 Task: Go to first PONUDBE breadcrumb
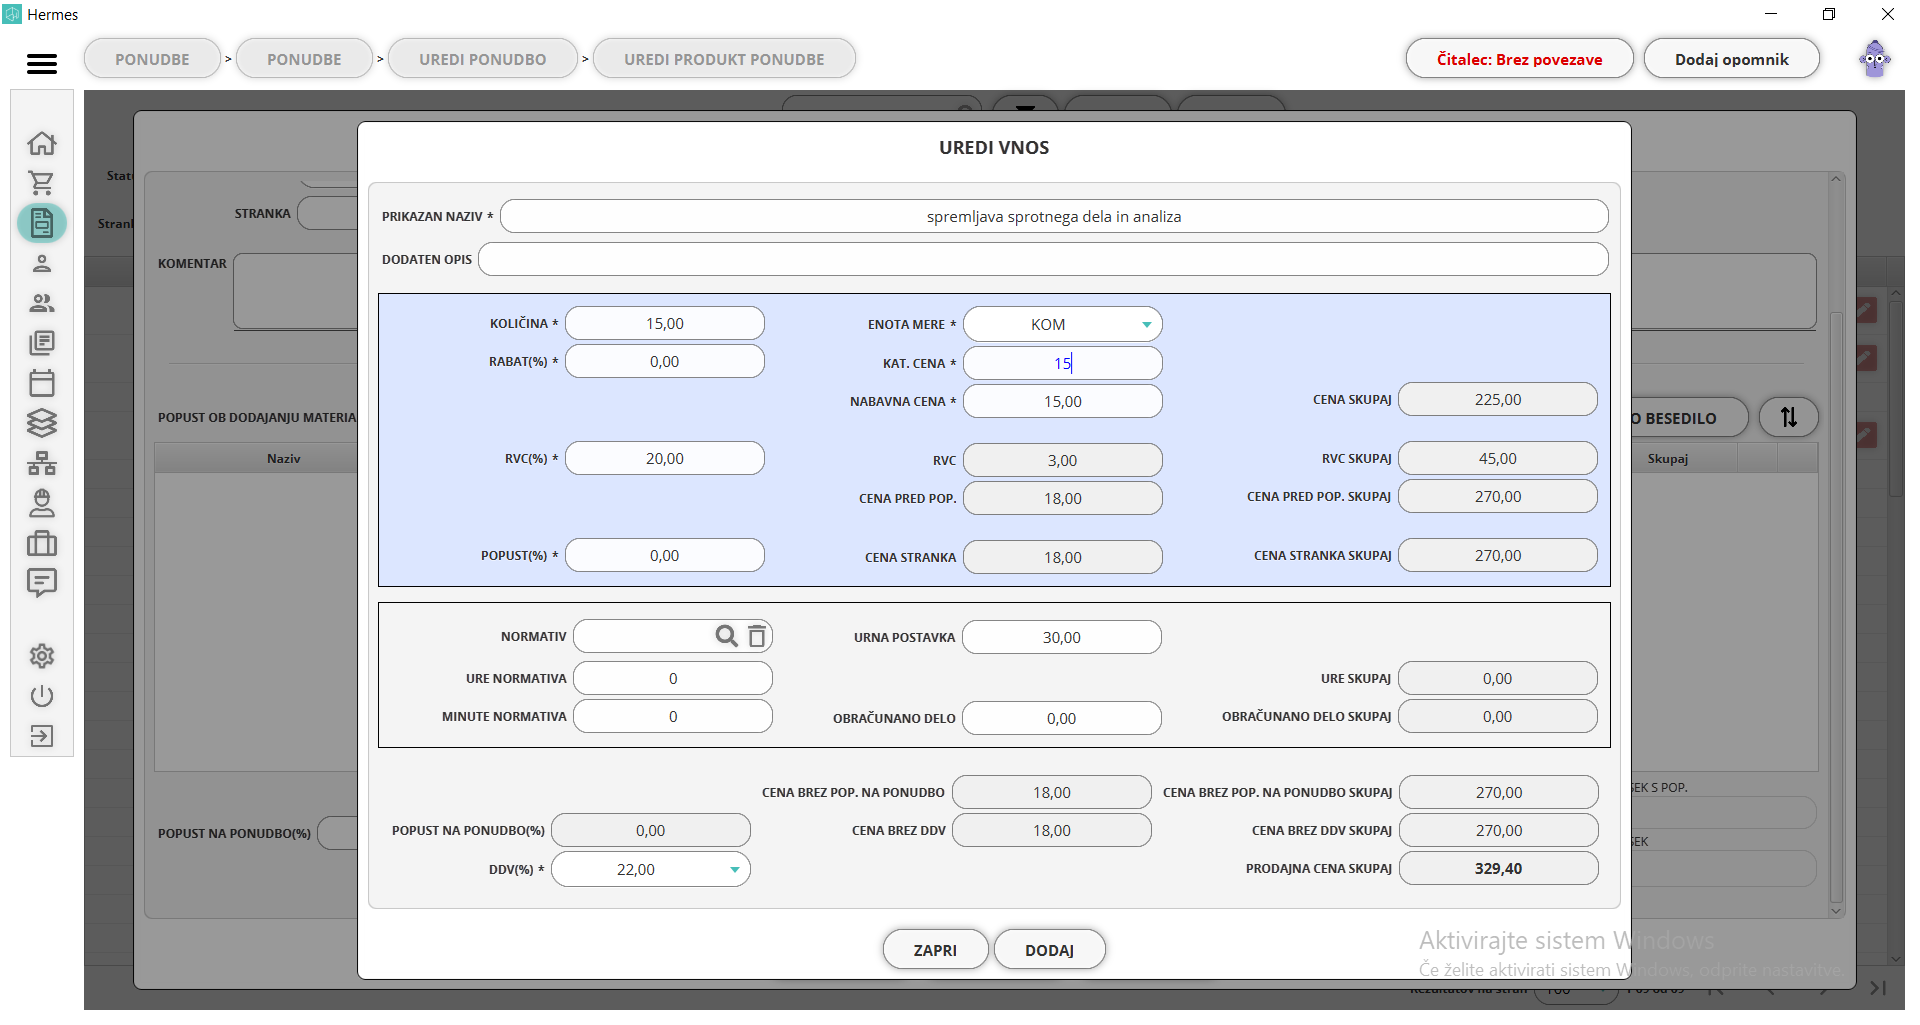(152, 59)
